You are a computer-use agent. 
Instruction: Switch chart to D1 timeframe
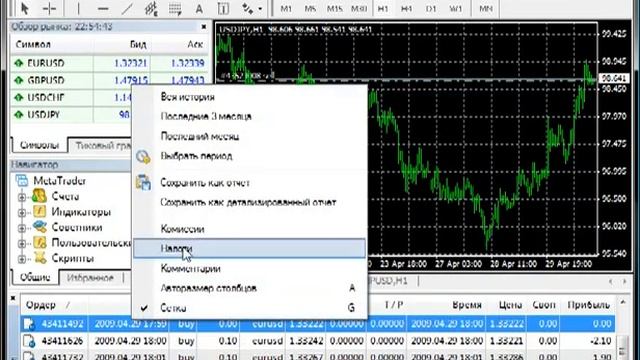(431, 8)
